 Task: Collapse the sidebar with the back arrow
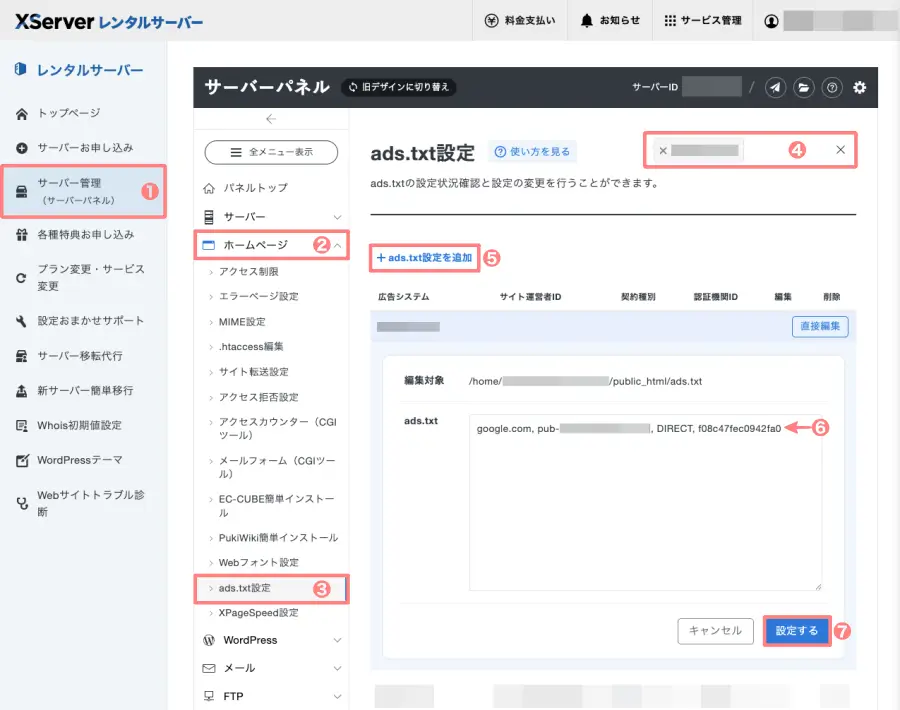coord(270,119)
